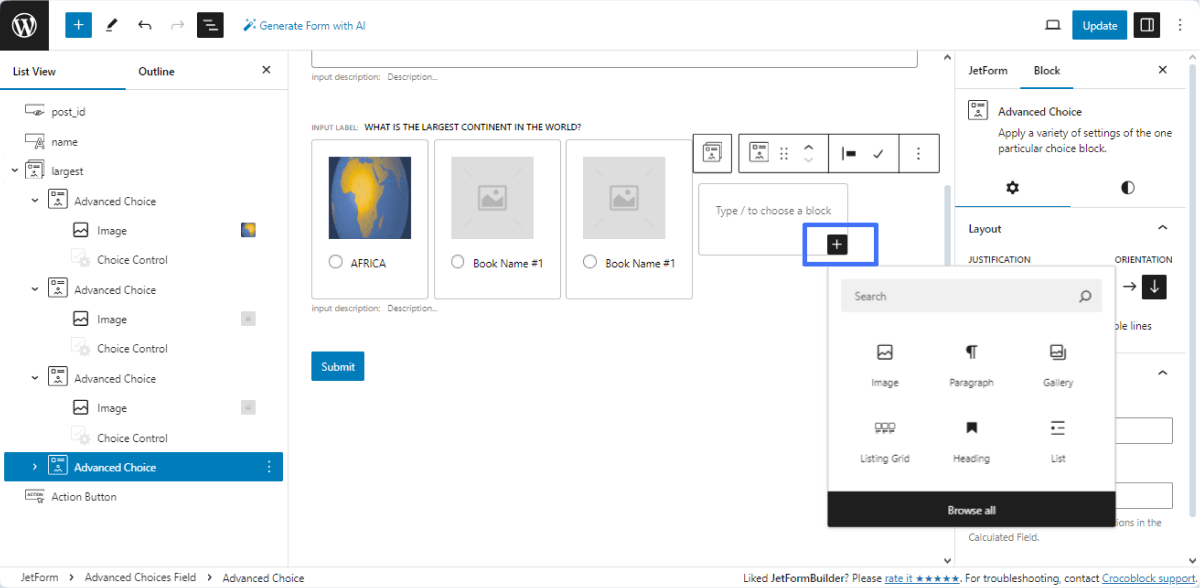1200x588 pixels.
Task: Open the device preview icon
Action: (1052, 25)
